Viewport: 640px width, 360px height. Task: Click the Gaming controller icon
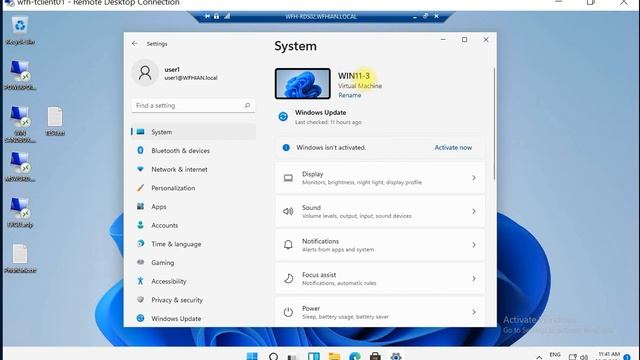coord(140,262)
